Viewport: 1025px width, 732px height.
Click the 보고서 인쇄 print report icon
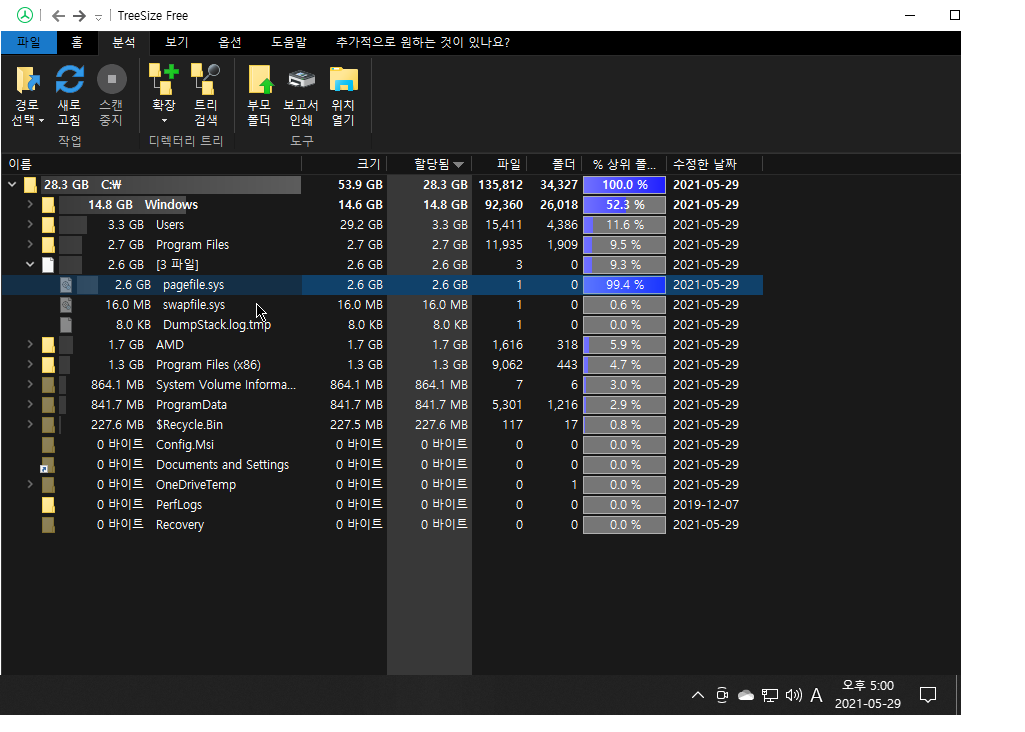(x=301, y=80)
